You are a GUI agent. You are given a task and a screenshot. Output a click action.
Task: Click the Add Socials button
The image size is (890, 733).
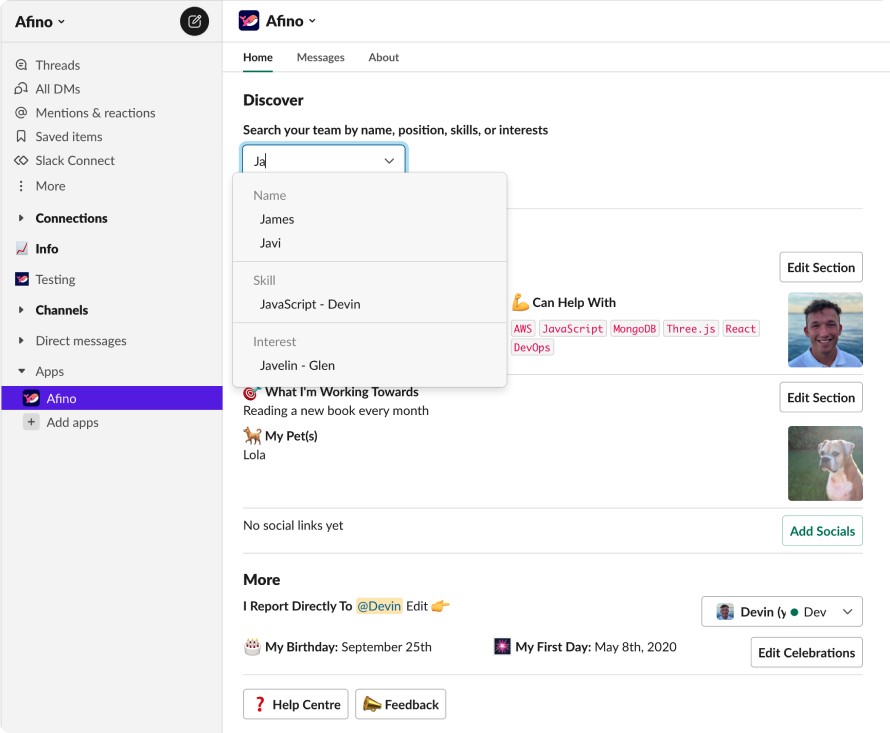tap(822, 531)
